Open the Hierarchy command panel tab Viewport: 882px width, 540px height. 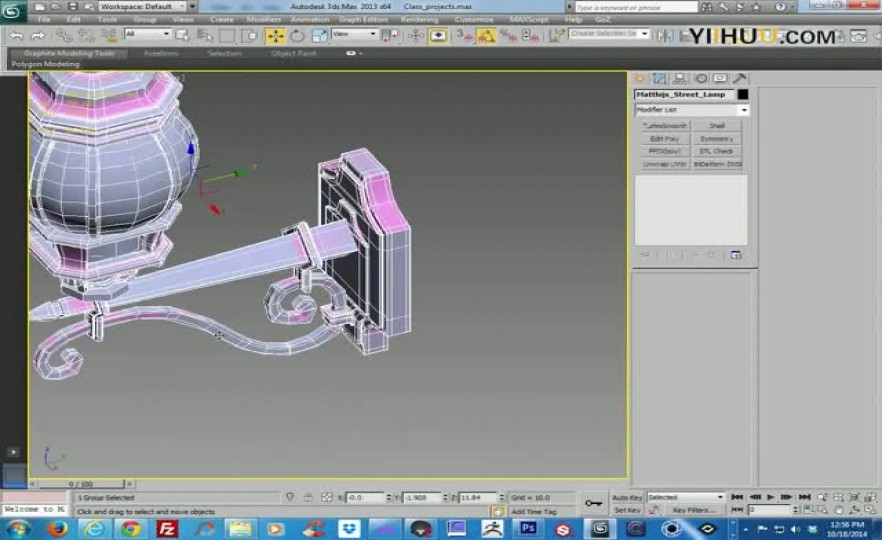point(680,79)
